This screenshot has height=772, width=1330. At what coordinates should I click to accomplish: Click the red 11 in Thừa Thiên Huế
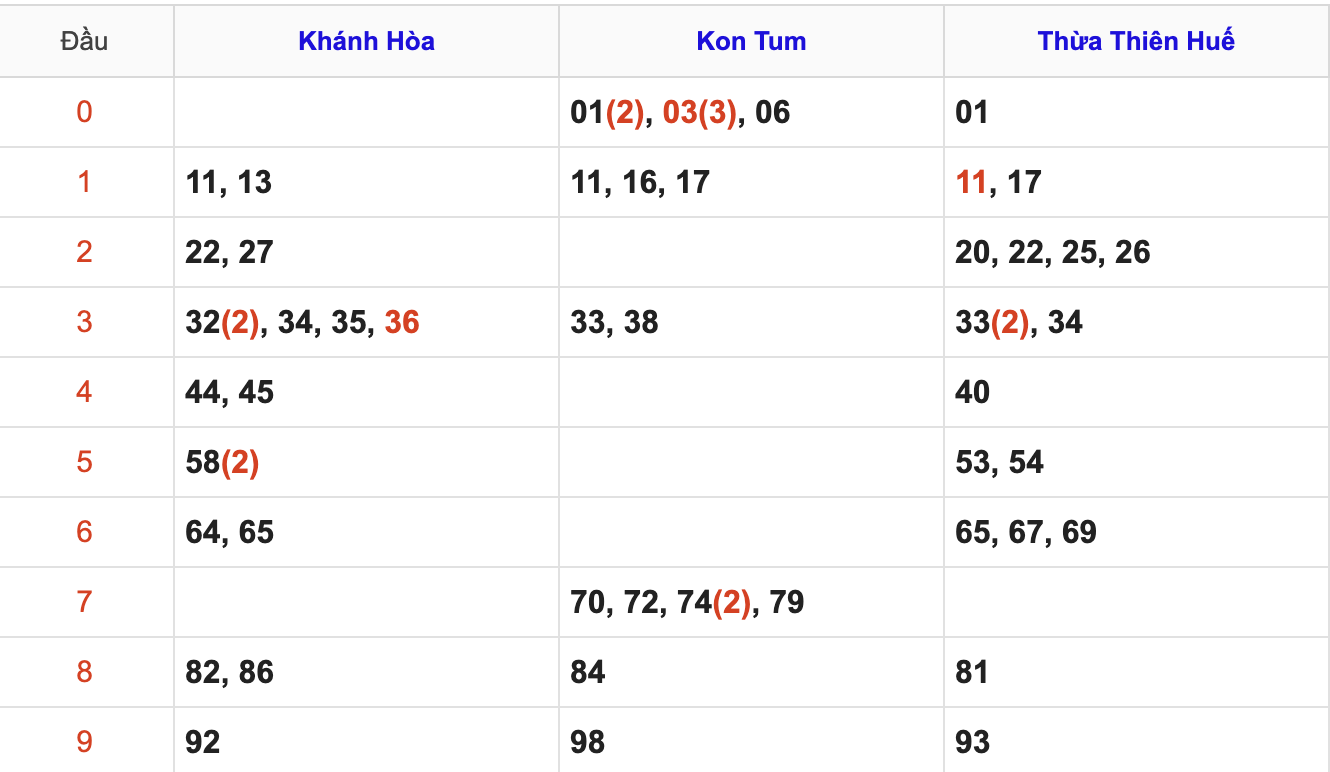(971, 182)
